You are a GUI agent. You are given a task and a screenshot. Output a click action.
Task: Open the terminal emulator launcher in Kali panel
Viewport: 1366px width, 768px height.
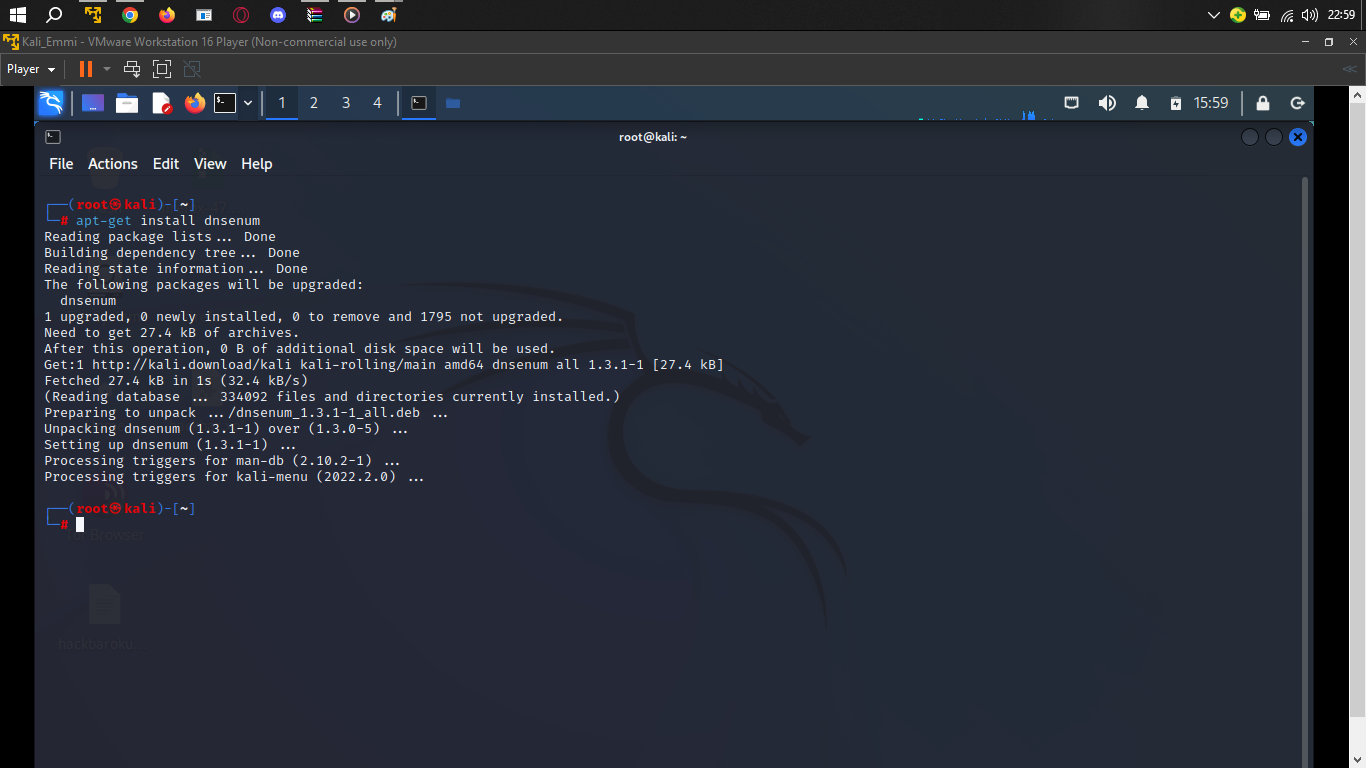tap(226, 103)
